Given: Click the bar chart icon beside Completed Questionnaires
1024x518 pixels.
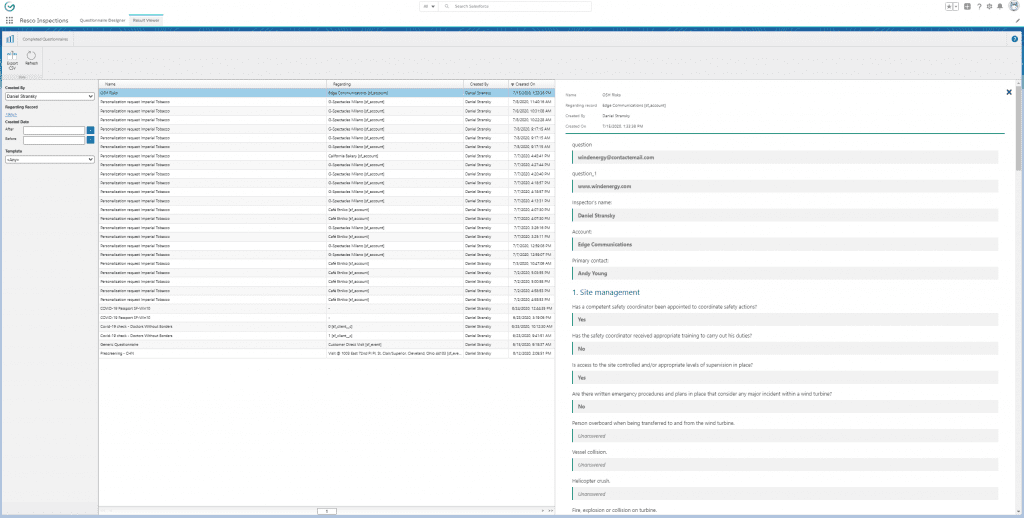Looking at the screenshot, I should tap(10, 39).
